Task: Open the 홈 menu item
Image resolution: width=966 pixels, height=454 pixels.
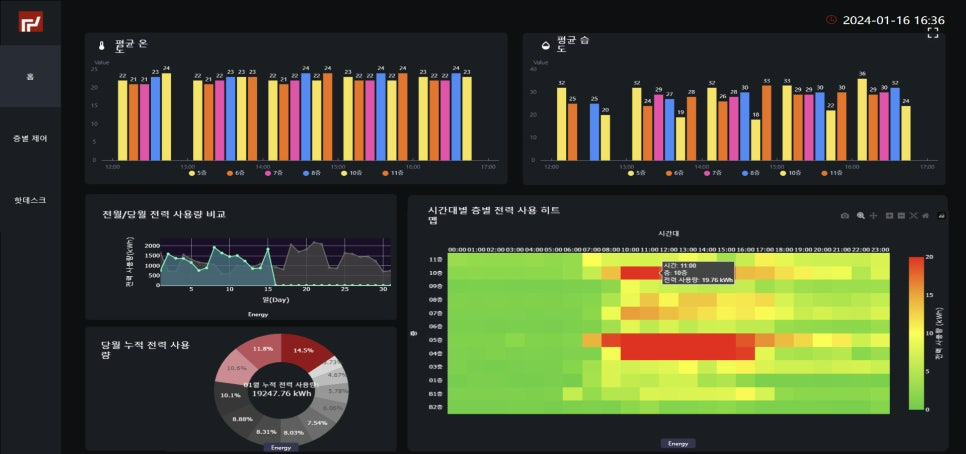Action: pyautogui.click(x=30, y=76)
